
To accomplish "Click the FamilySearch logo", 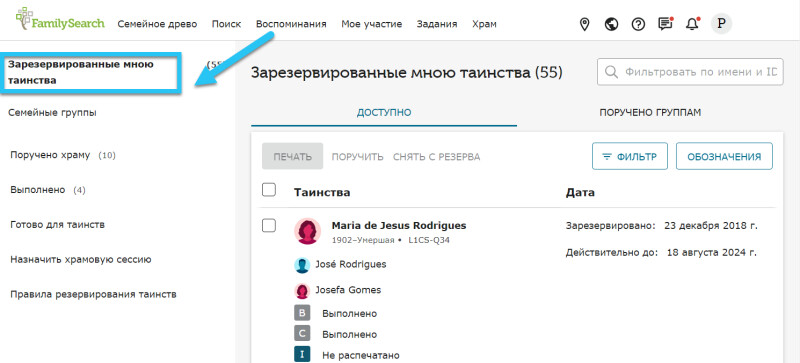I will click(60, 19).
